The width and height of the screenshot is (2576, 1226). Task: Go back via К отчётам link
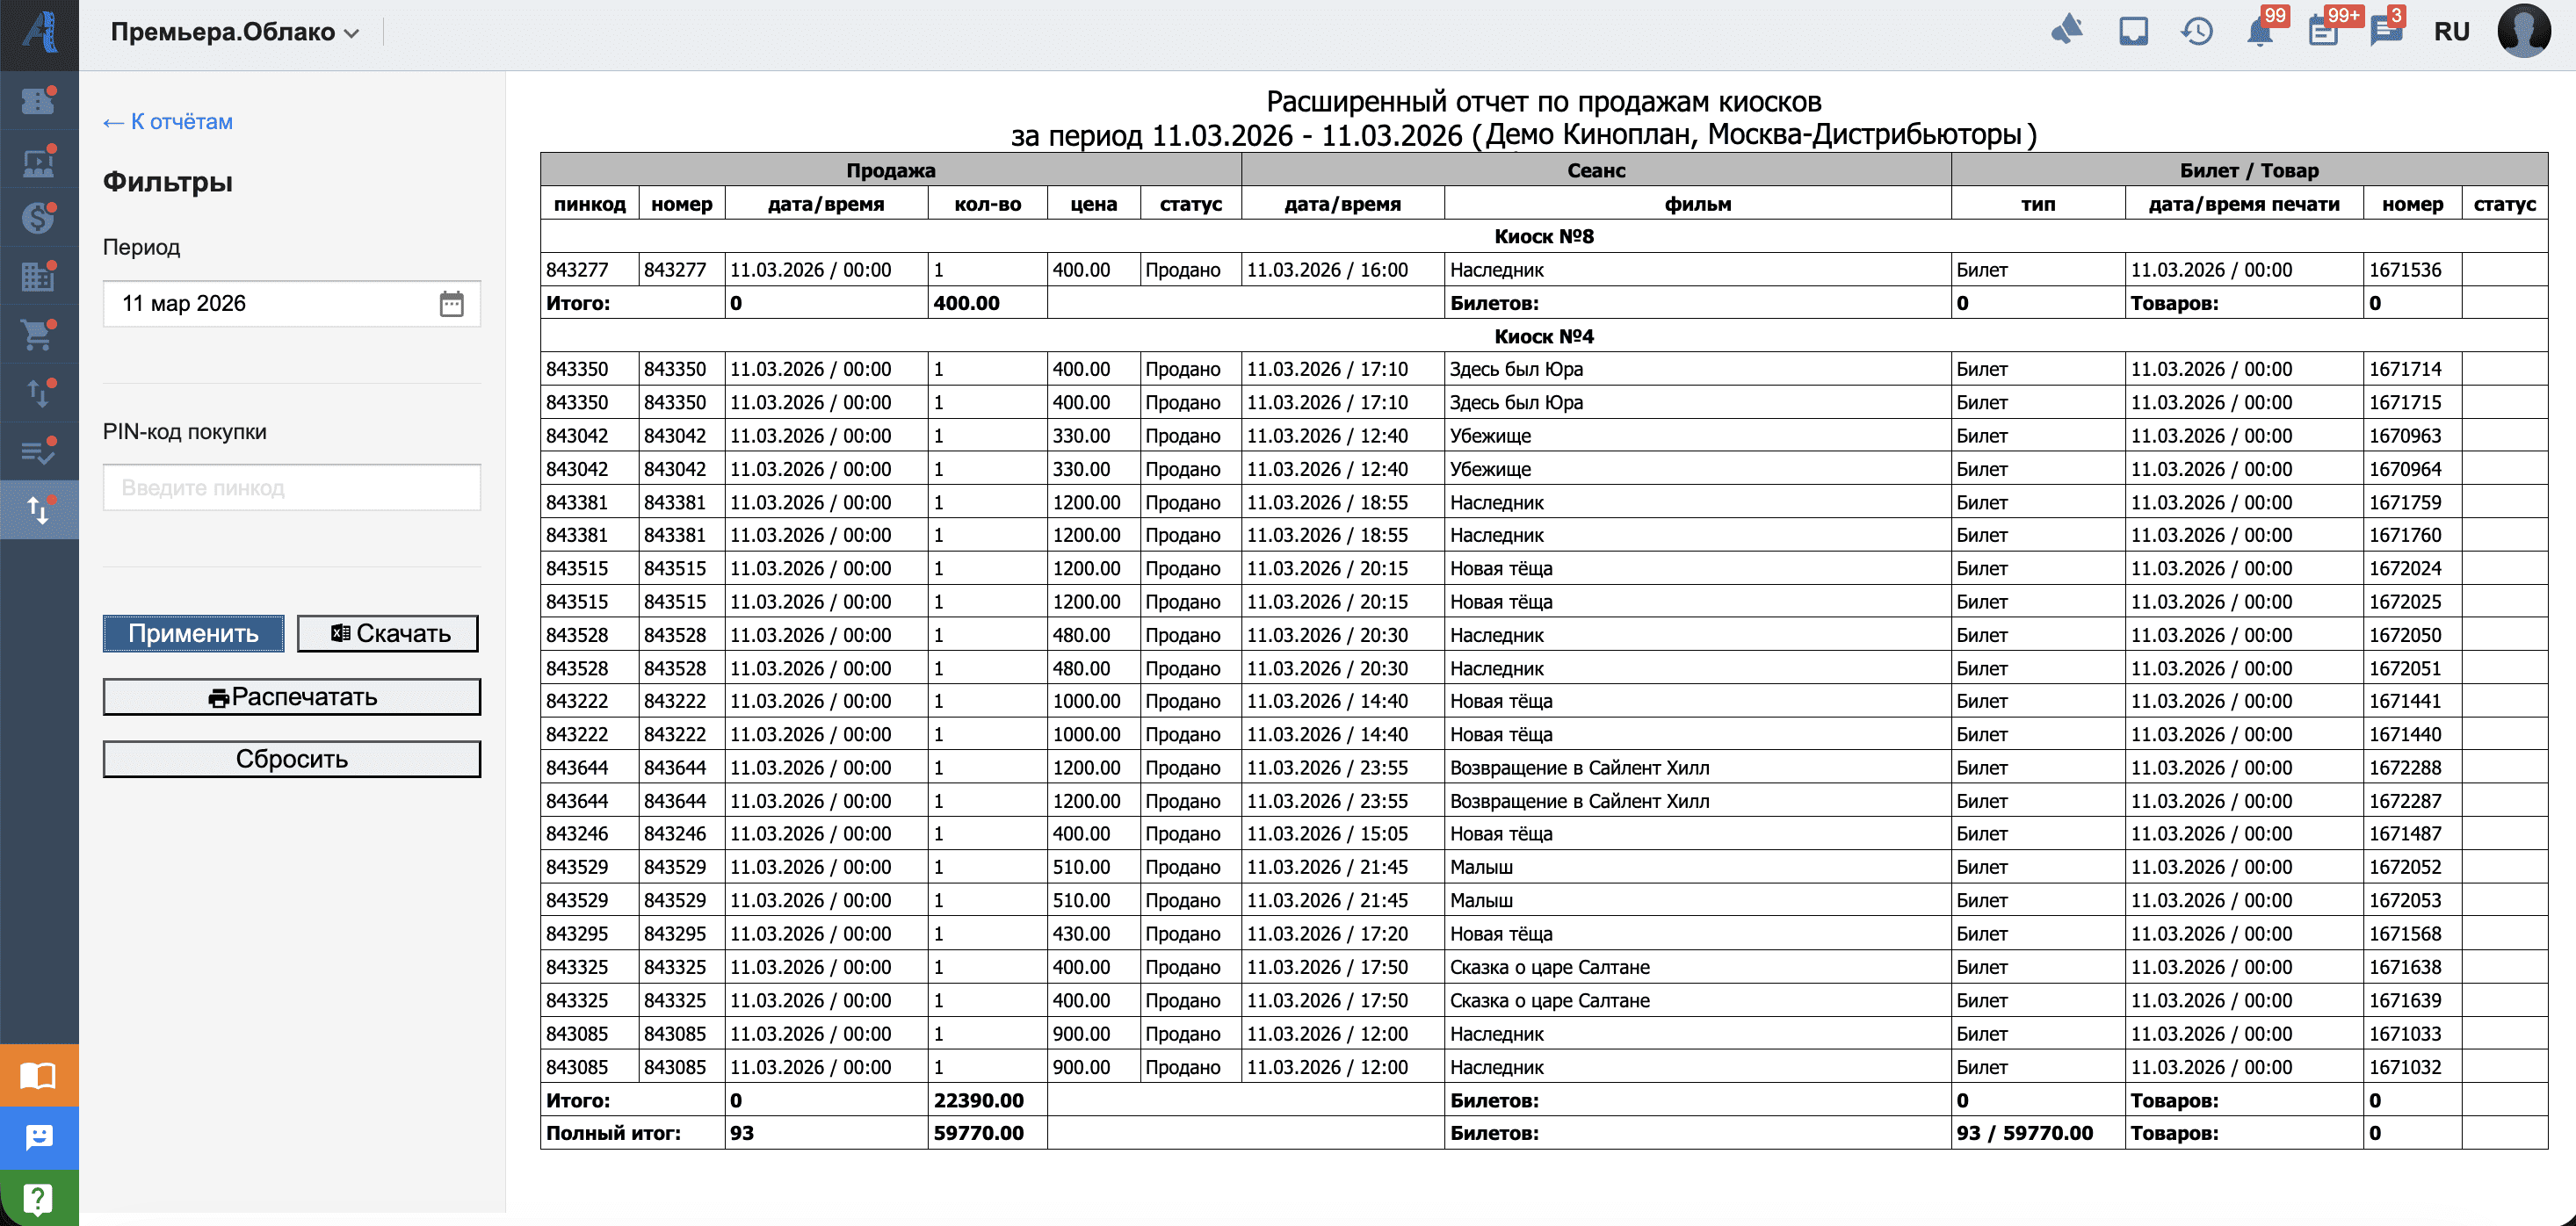click(168, 121)
